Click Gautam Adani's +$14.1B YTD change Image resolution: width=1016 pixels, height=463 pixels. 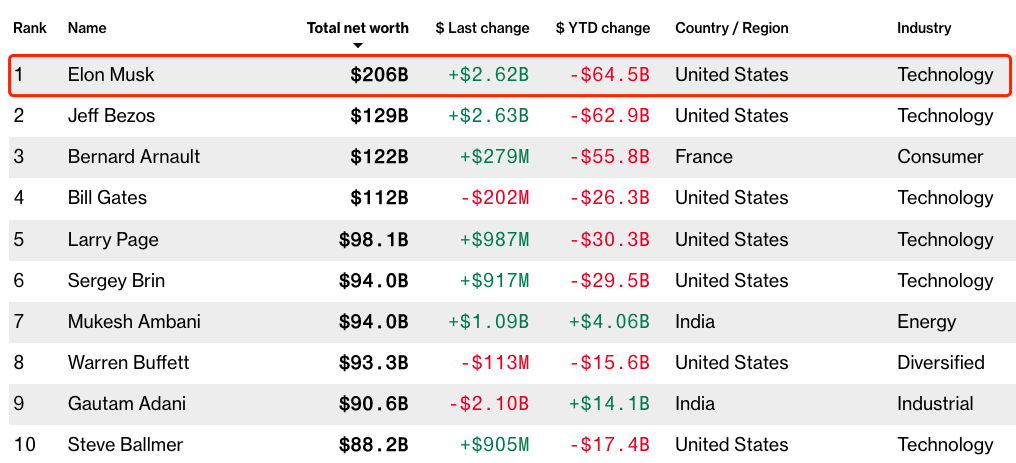pos(609,404)
